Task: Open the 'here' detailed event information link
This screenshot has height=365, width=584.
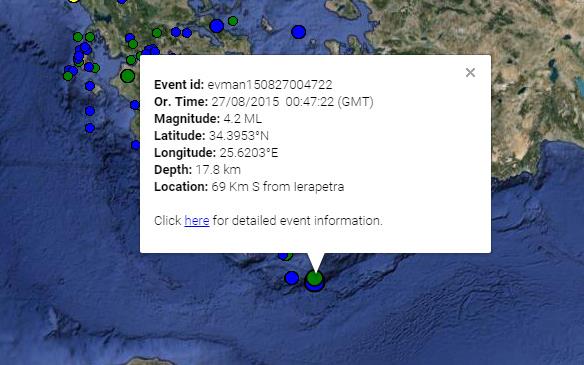Action: (x=197, y=220)
